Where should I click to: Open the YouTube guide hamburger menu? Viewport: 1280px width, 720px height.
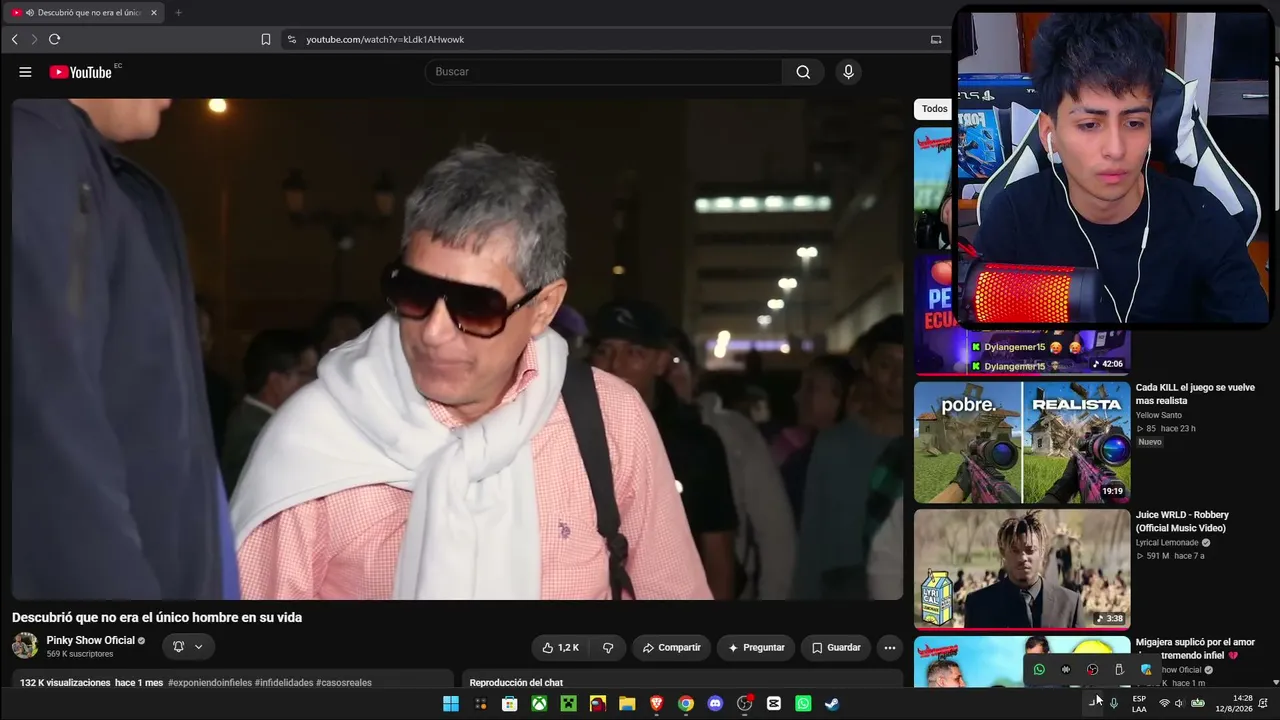click(x=25, y=72)
